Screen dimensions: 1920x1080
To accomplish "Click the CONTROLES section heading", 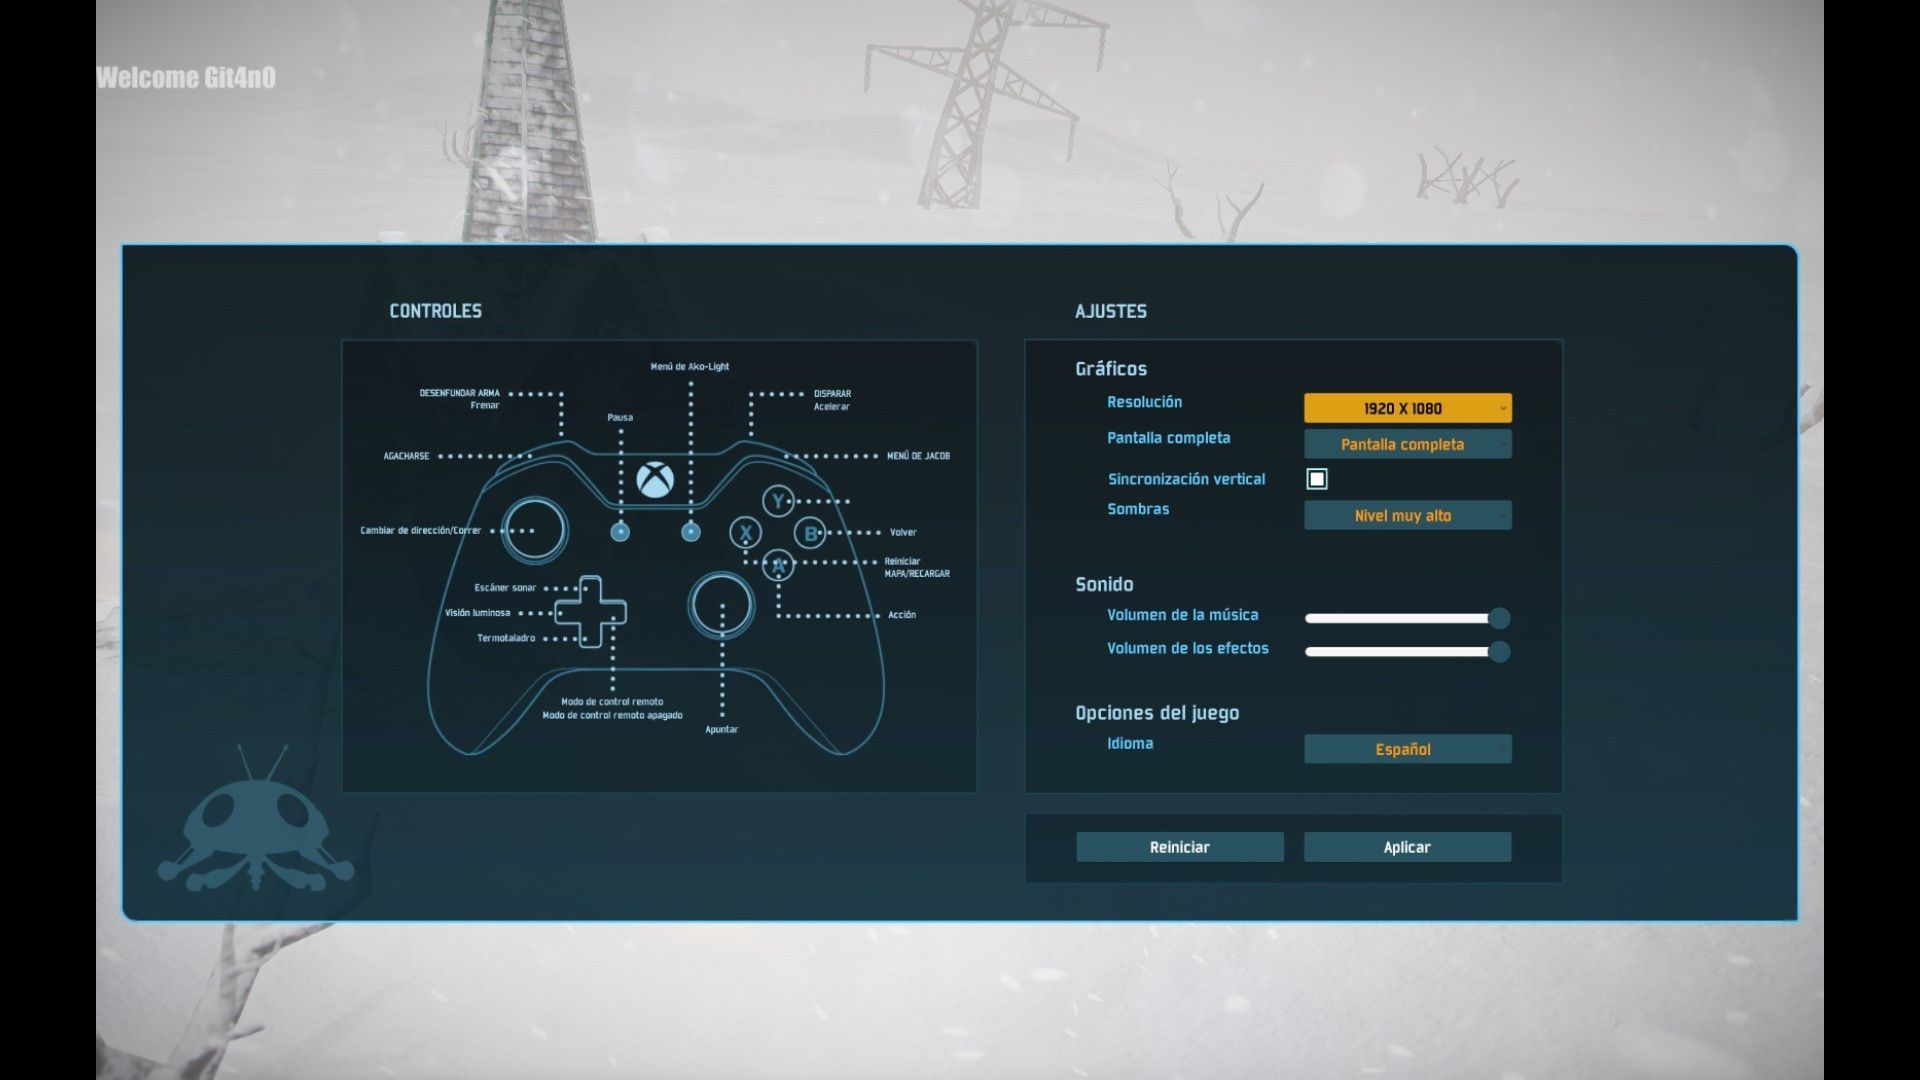I will [435, 311].
